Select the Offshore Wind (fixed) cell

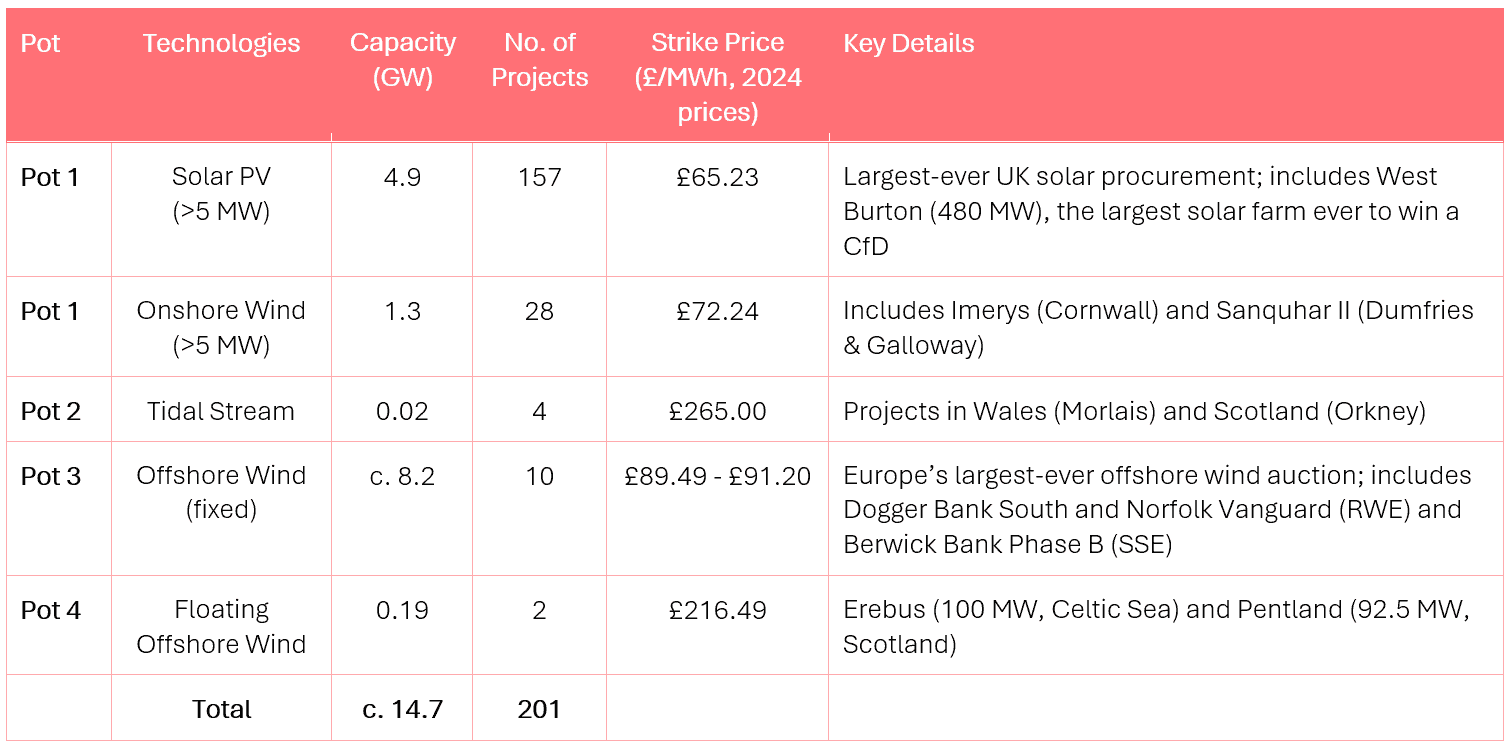tap(221, 492)
